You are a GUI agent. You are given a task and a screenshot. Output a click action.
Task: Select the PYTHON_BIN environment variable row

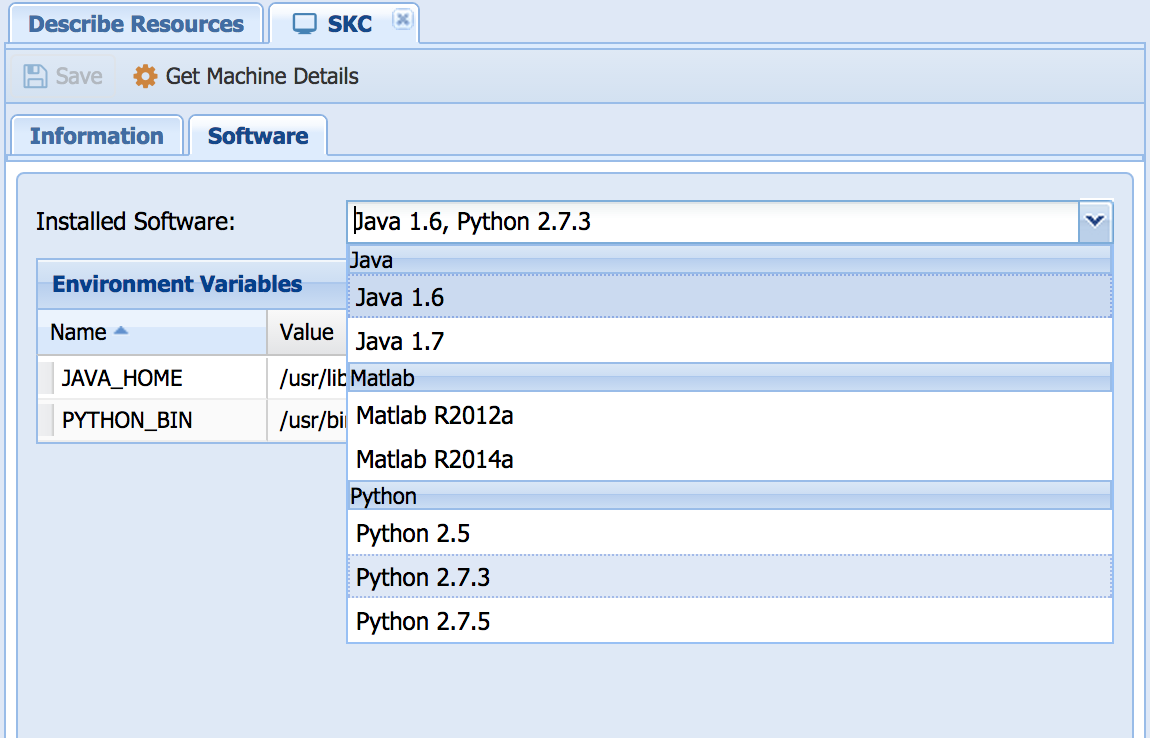coord(127,421)
